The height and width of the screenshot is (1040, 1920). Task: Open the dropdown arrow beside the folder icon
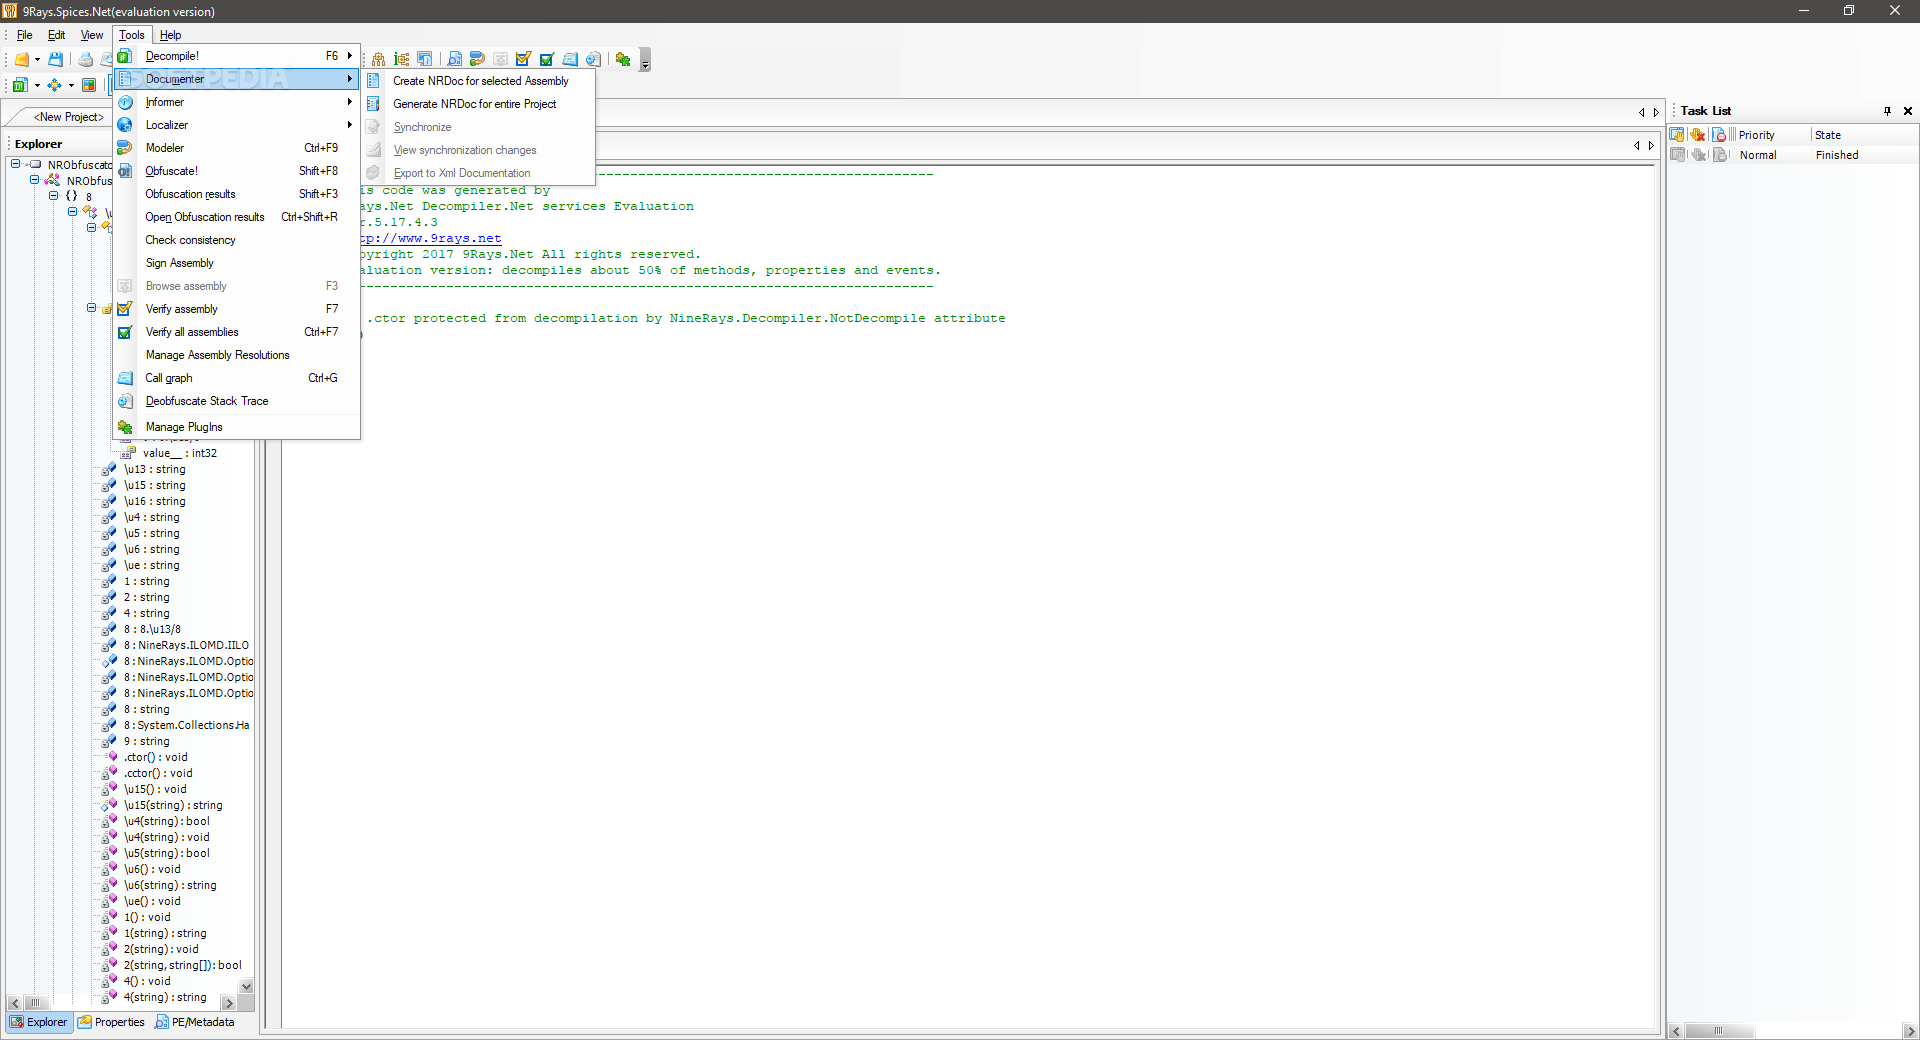(37, 60)
